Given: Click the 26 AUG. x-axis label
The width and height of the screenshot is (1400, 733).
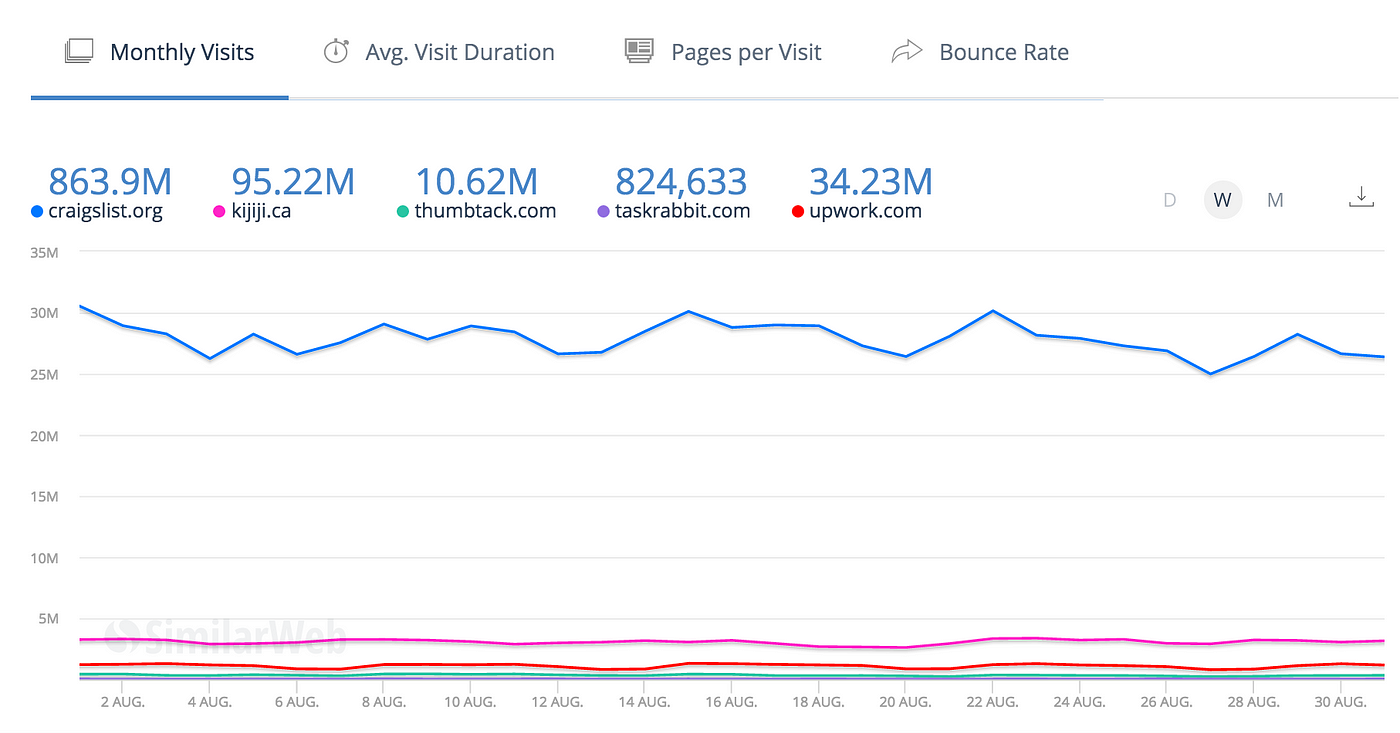Looking at the screenshot, I should (x=1165, y=702).
